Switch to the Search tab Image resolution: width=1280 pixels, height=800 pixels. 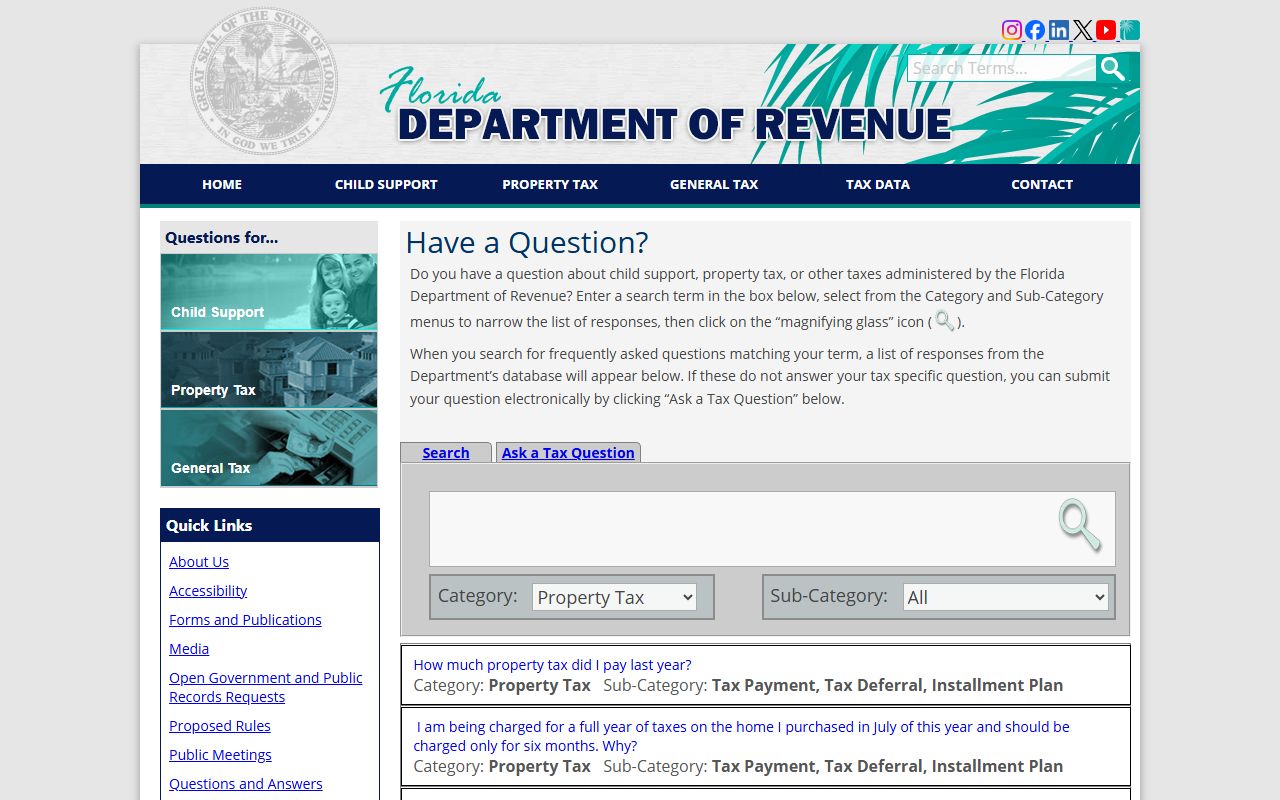pyautogui.click(x=446, y=453)
